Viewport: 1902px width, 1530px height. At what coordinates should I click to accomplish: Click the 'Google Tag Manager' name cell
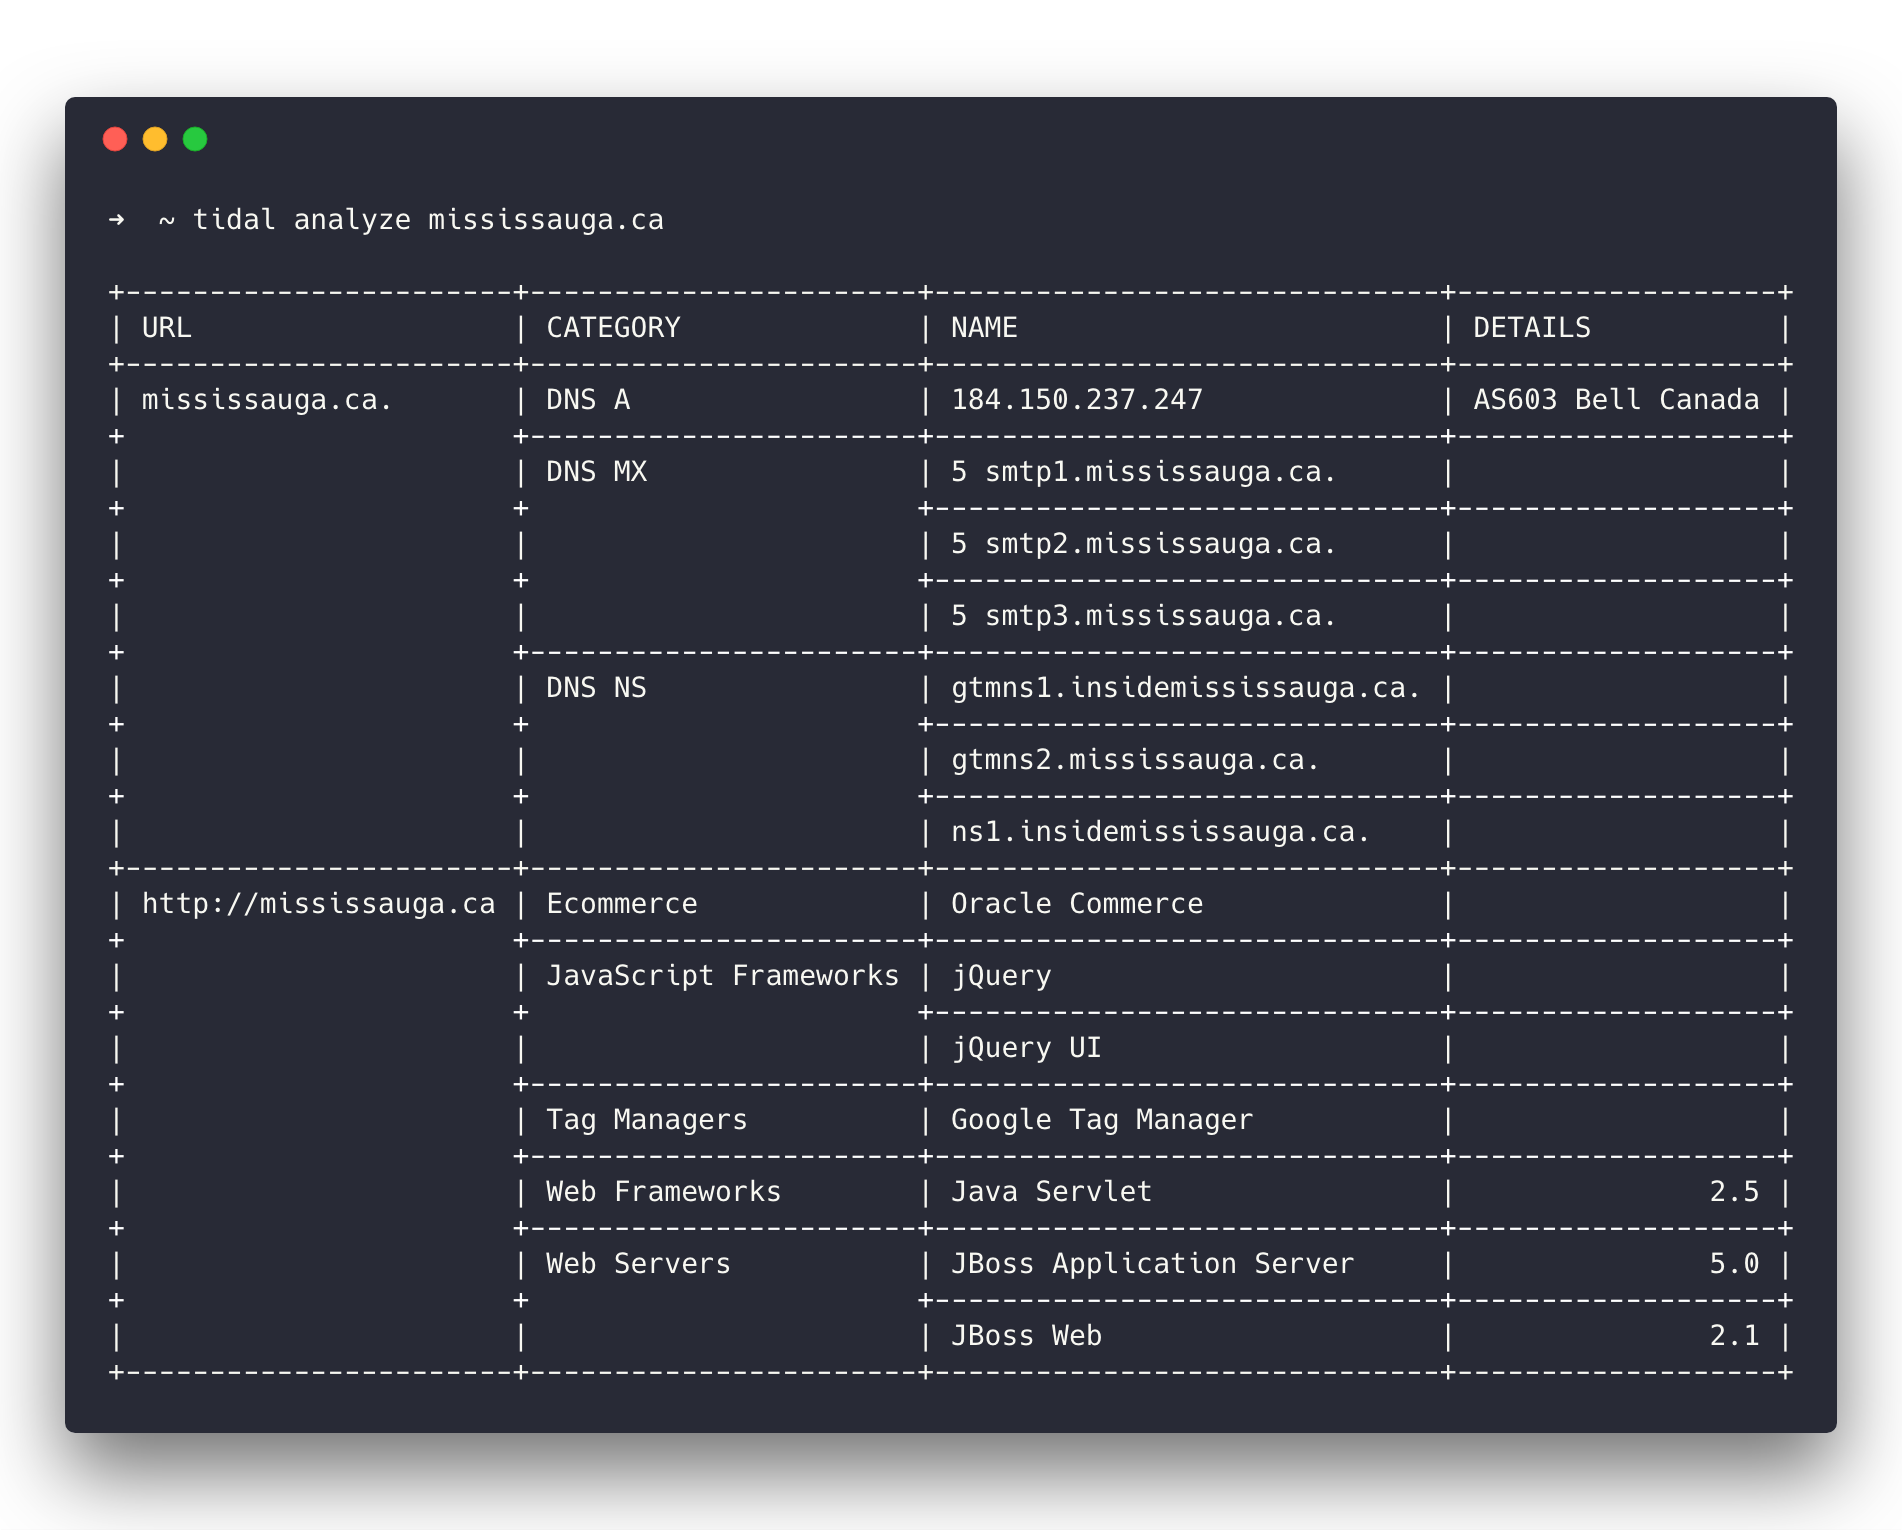1102,1120
